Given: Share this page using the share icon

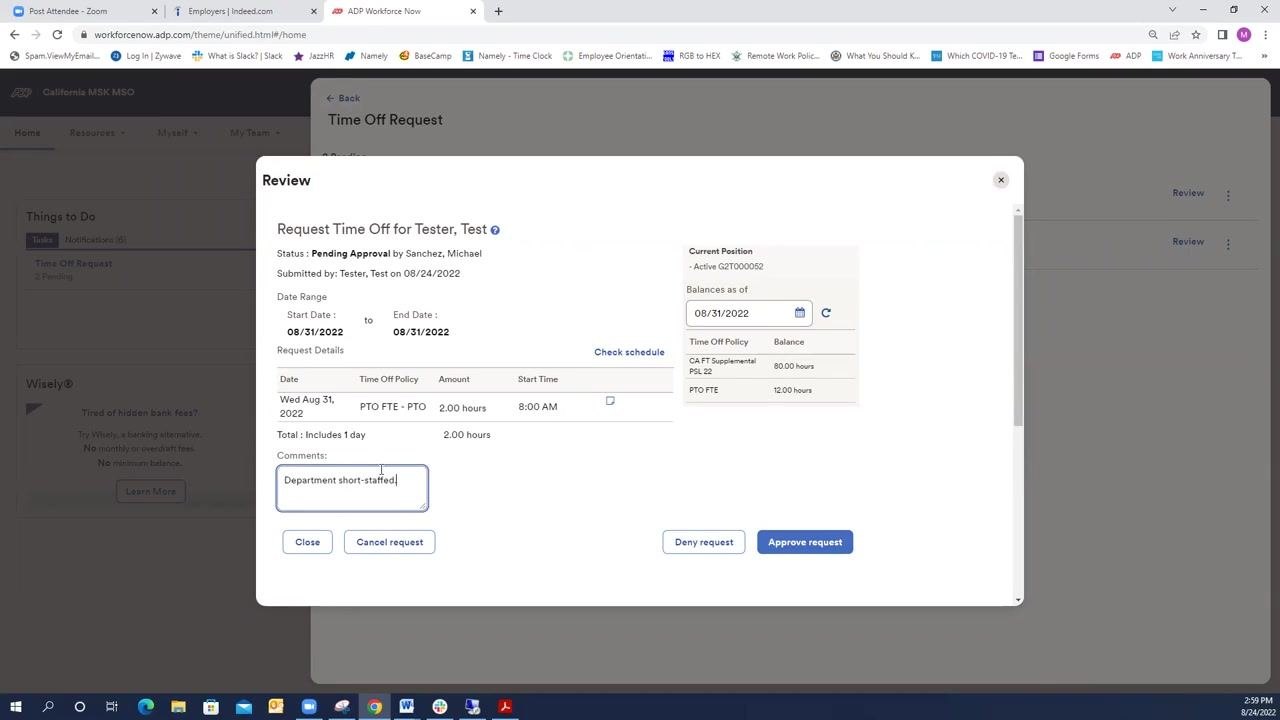Looking at the screenshot, I should pos(1174,35).
